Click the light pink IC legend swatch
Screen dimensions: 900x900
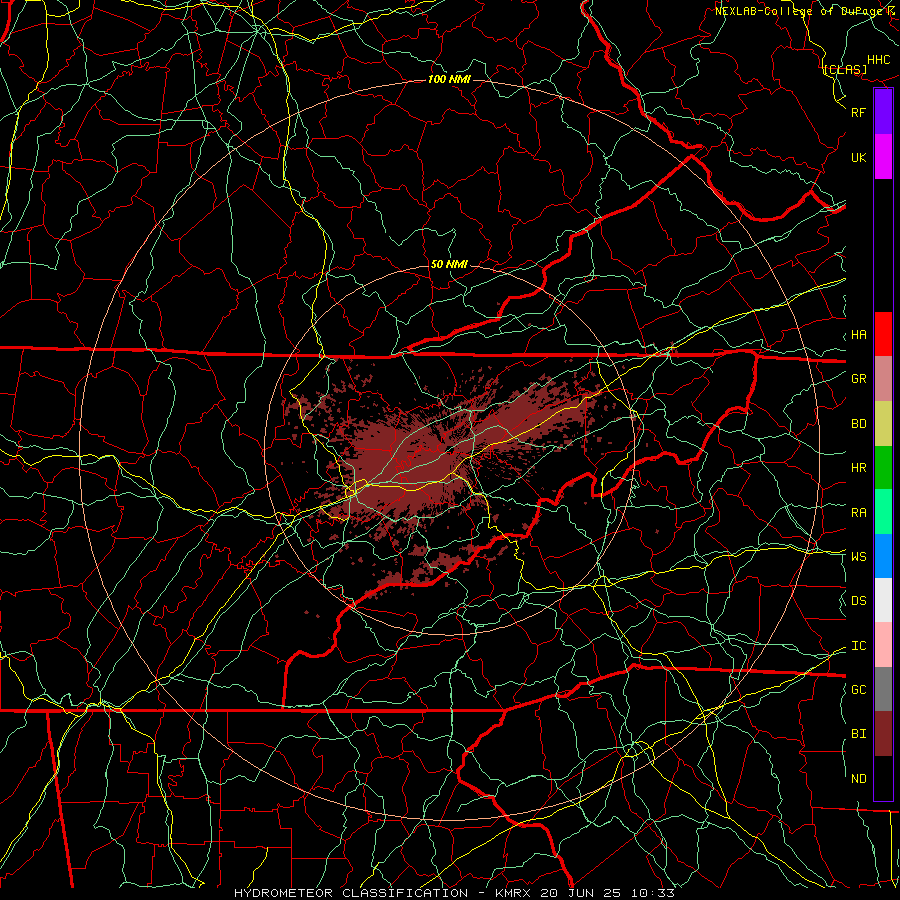tap(883, 645)
